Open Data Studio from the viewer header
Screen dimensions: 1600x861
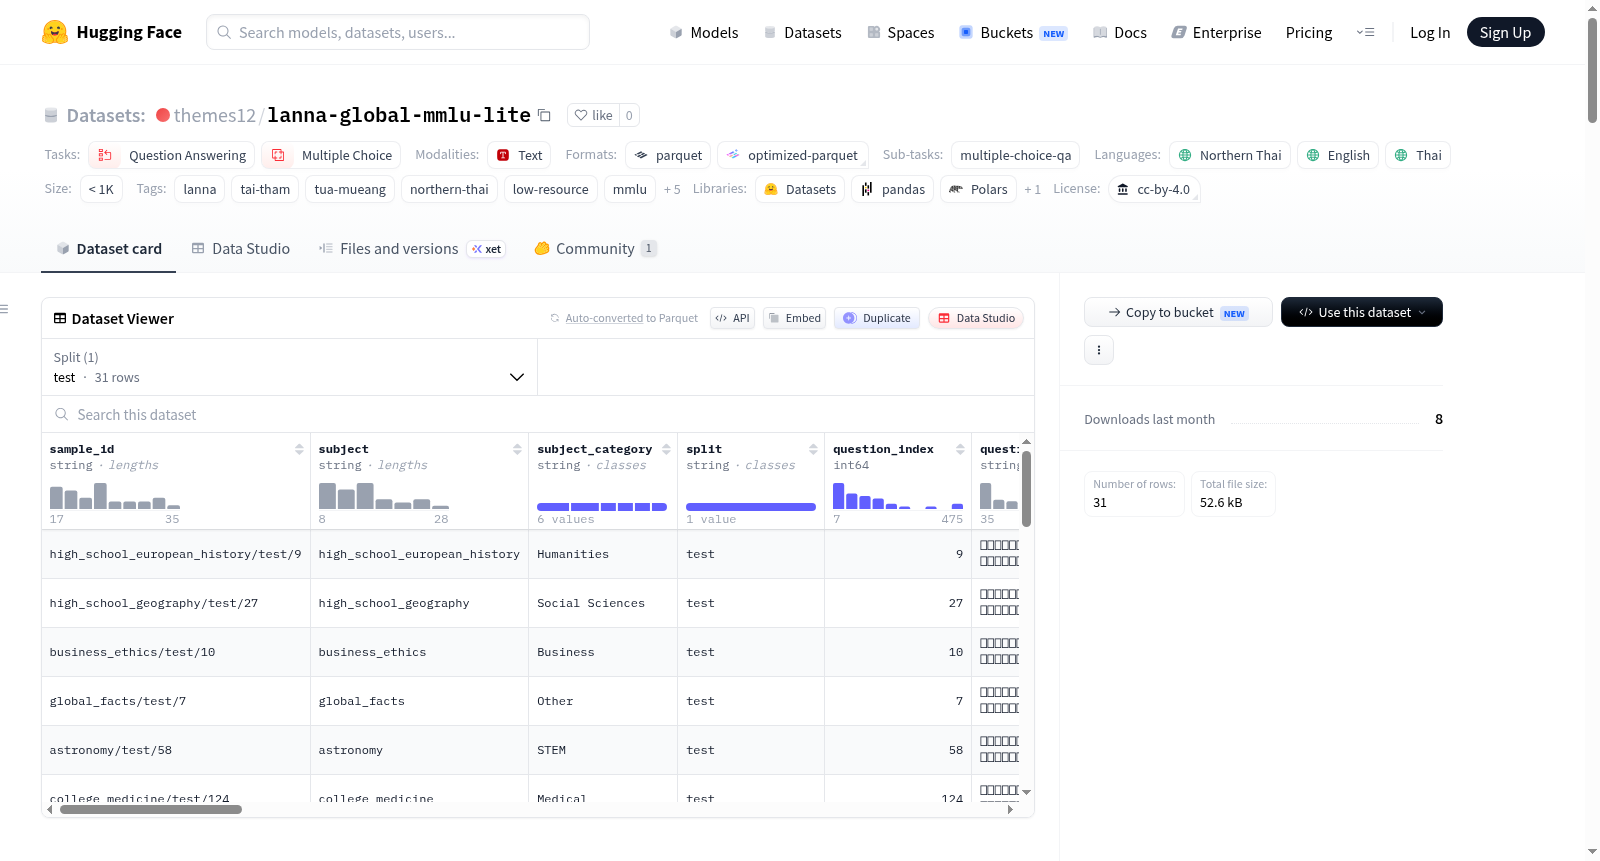click(976, 318)
